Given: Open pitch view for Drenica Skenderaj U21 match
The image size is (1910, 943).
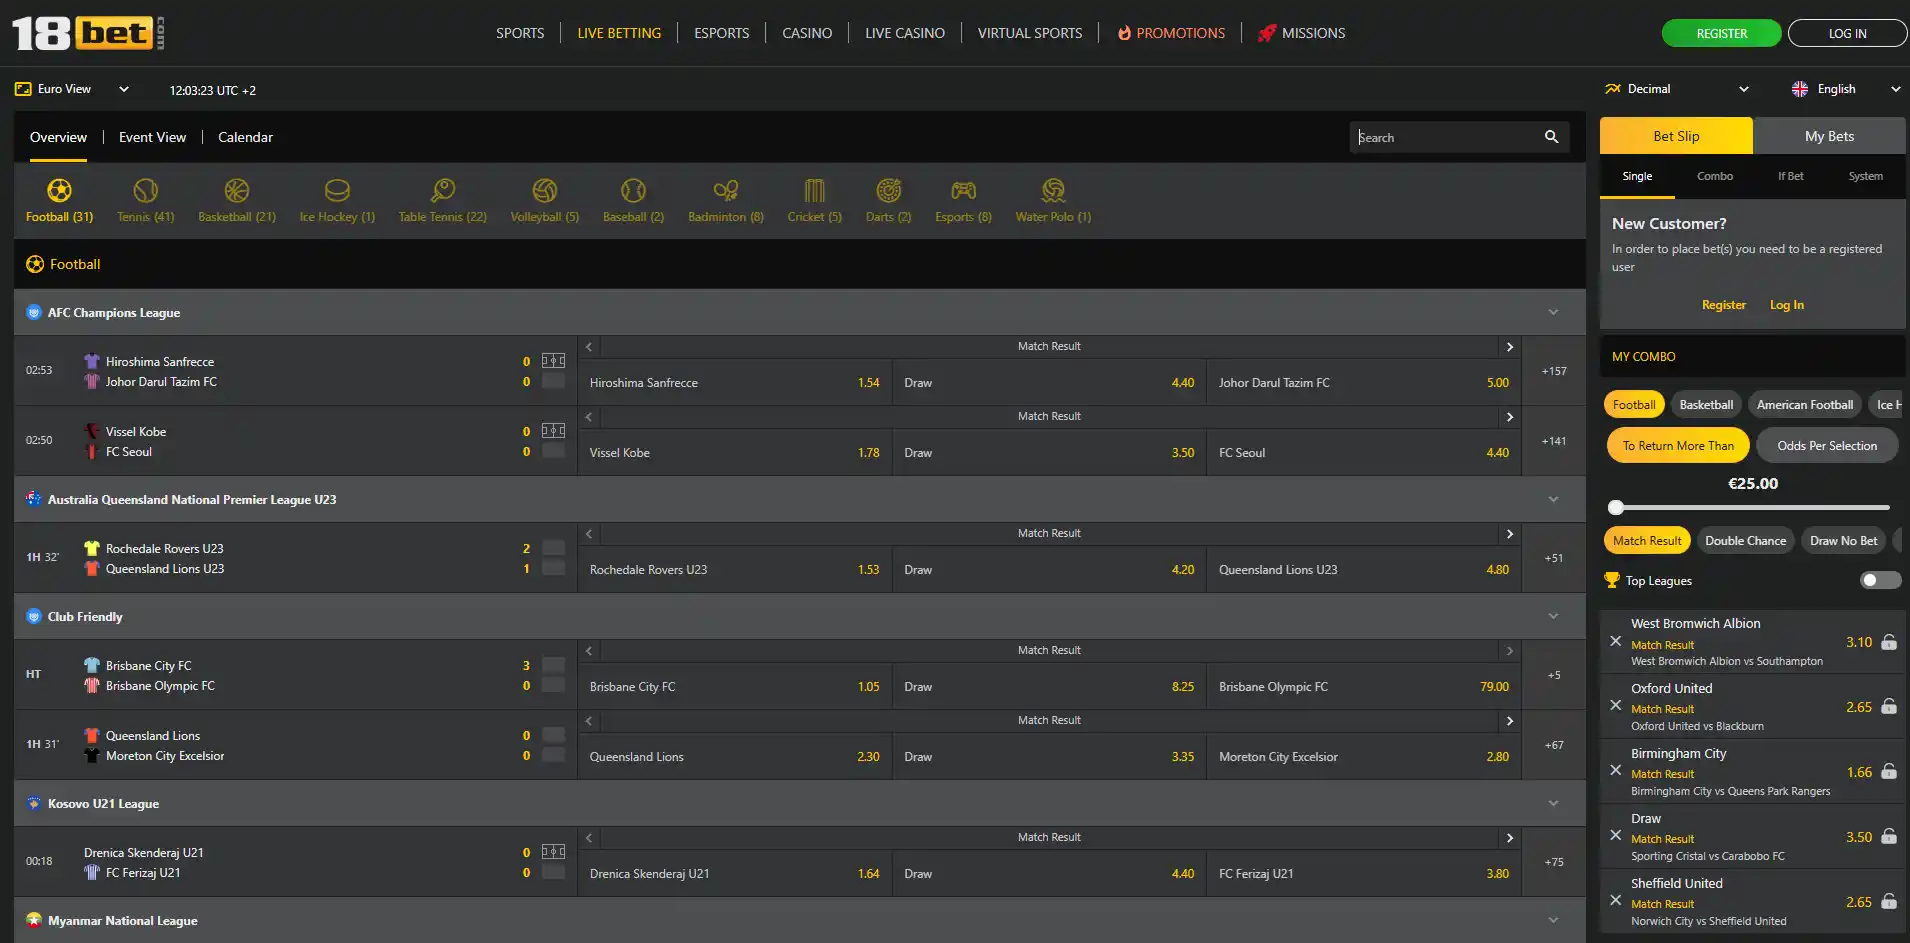Looking at the screenshot, I should pyautogui.click(x=553, y=852).
